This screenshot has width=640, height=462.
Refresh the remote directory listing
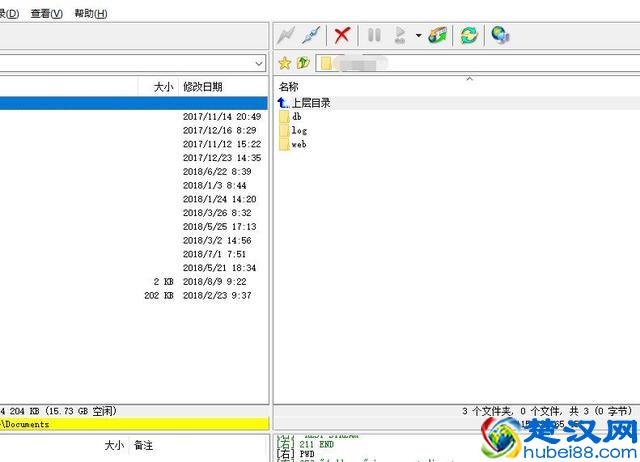468,35
